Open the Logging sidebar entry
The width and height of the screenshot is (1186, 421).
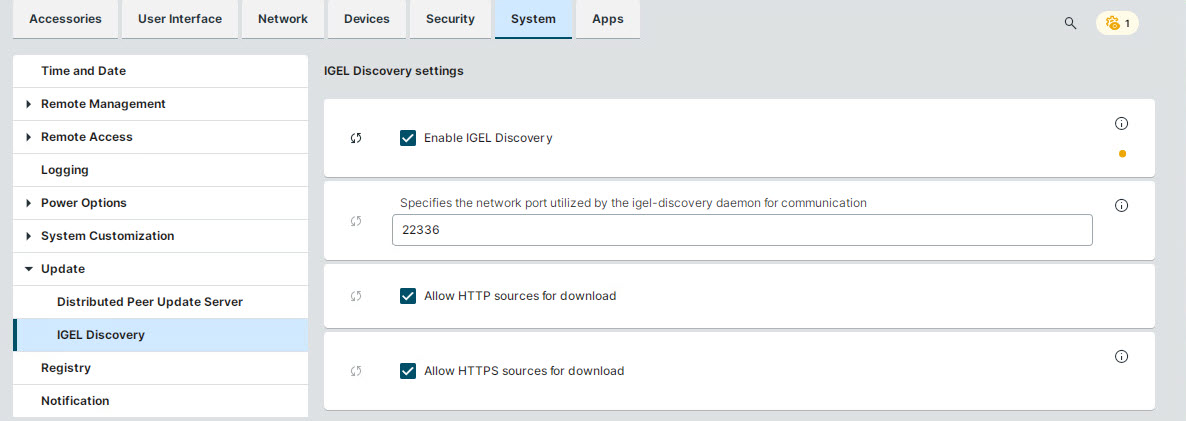(x=160, y=170)
